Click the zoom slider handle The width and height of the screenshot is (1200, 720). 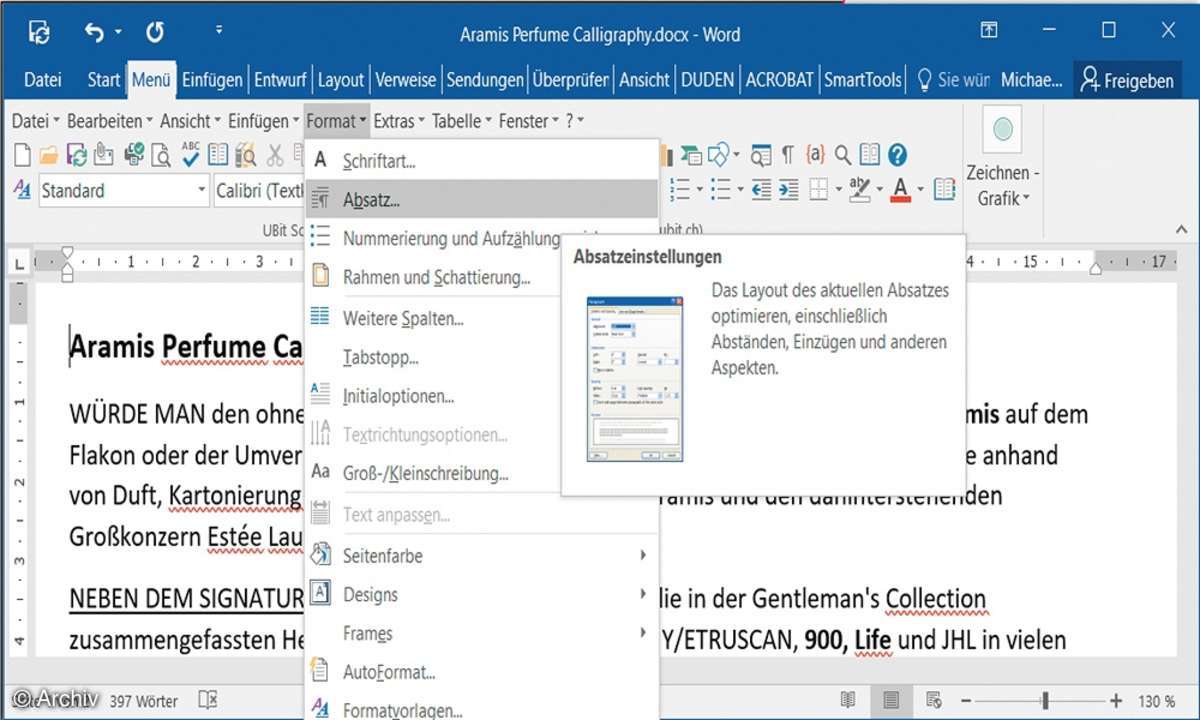[1045, 701]
